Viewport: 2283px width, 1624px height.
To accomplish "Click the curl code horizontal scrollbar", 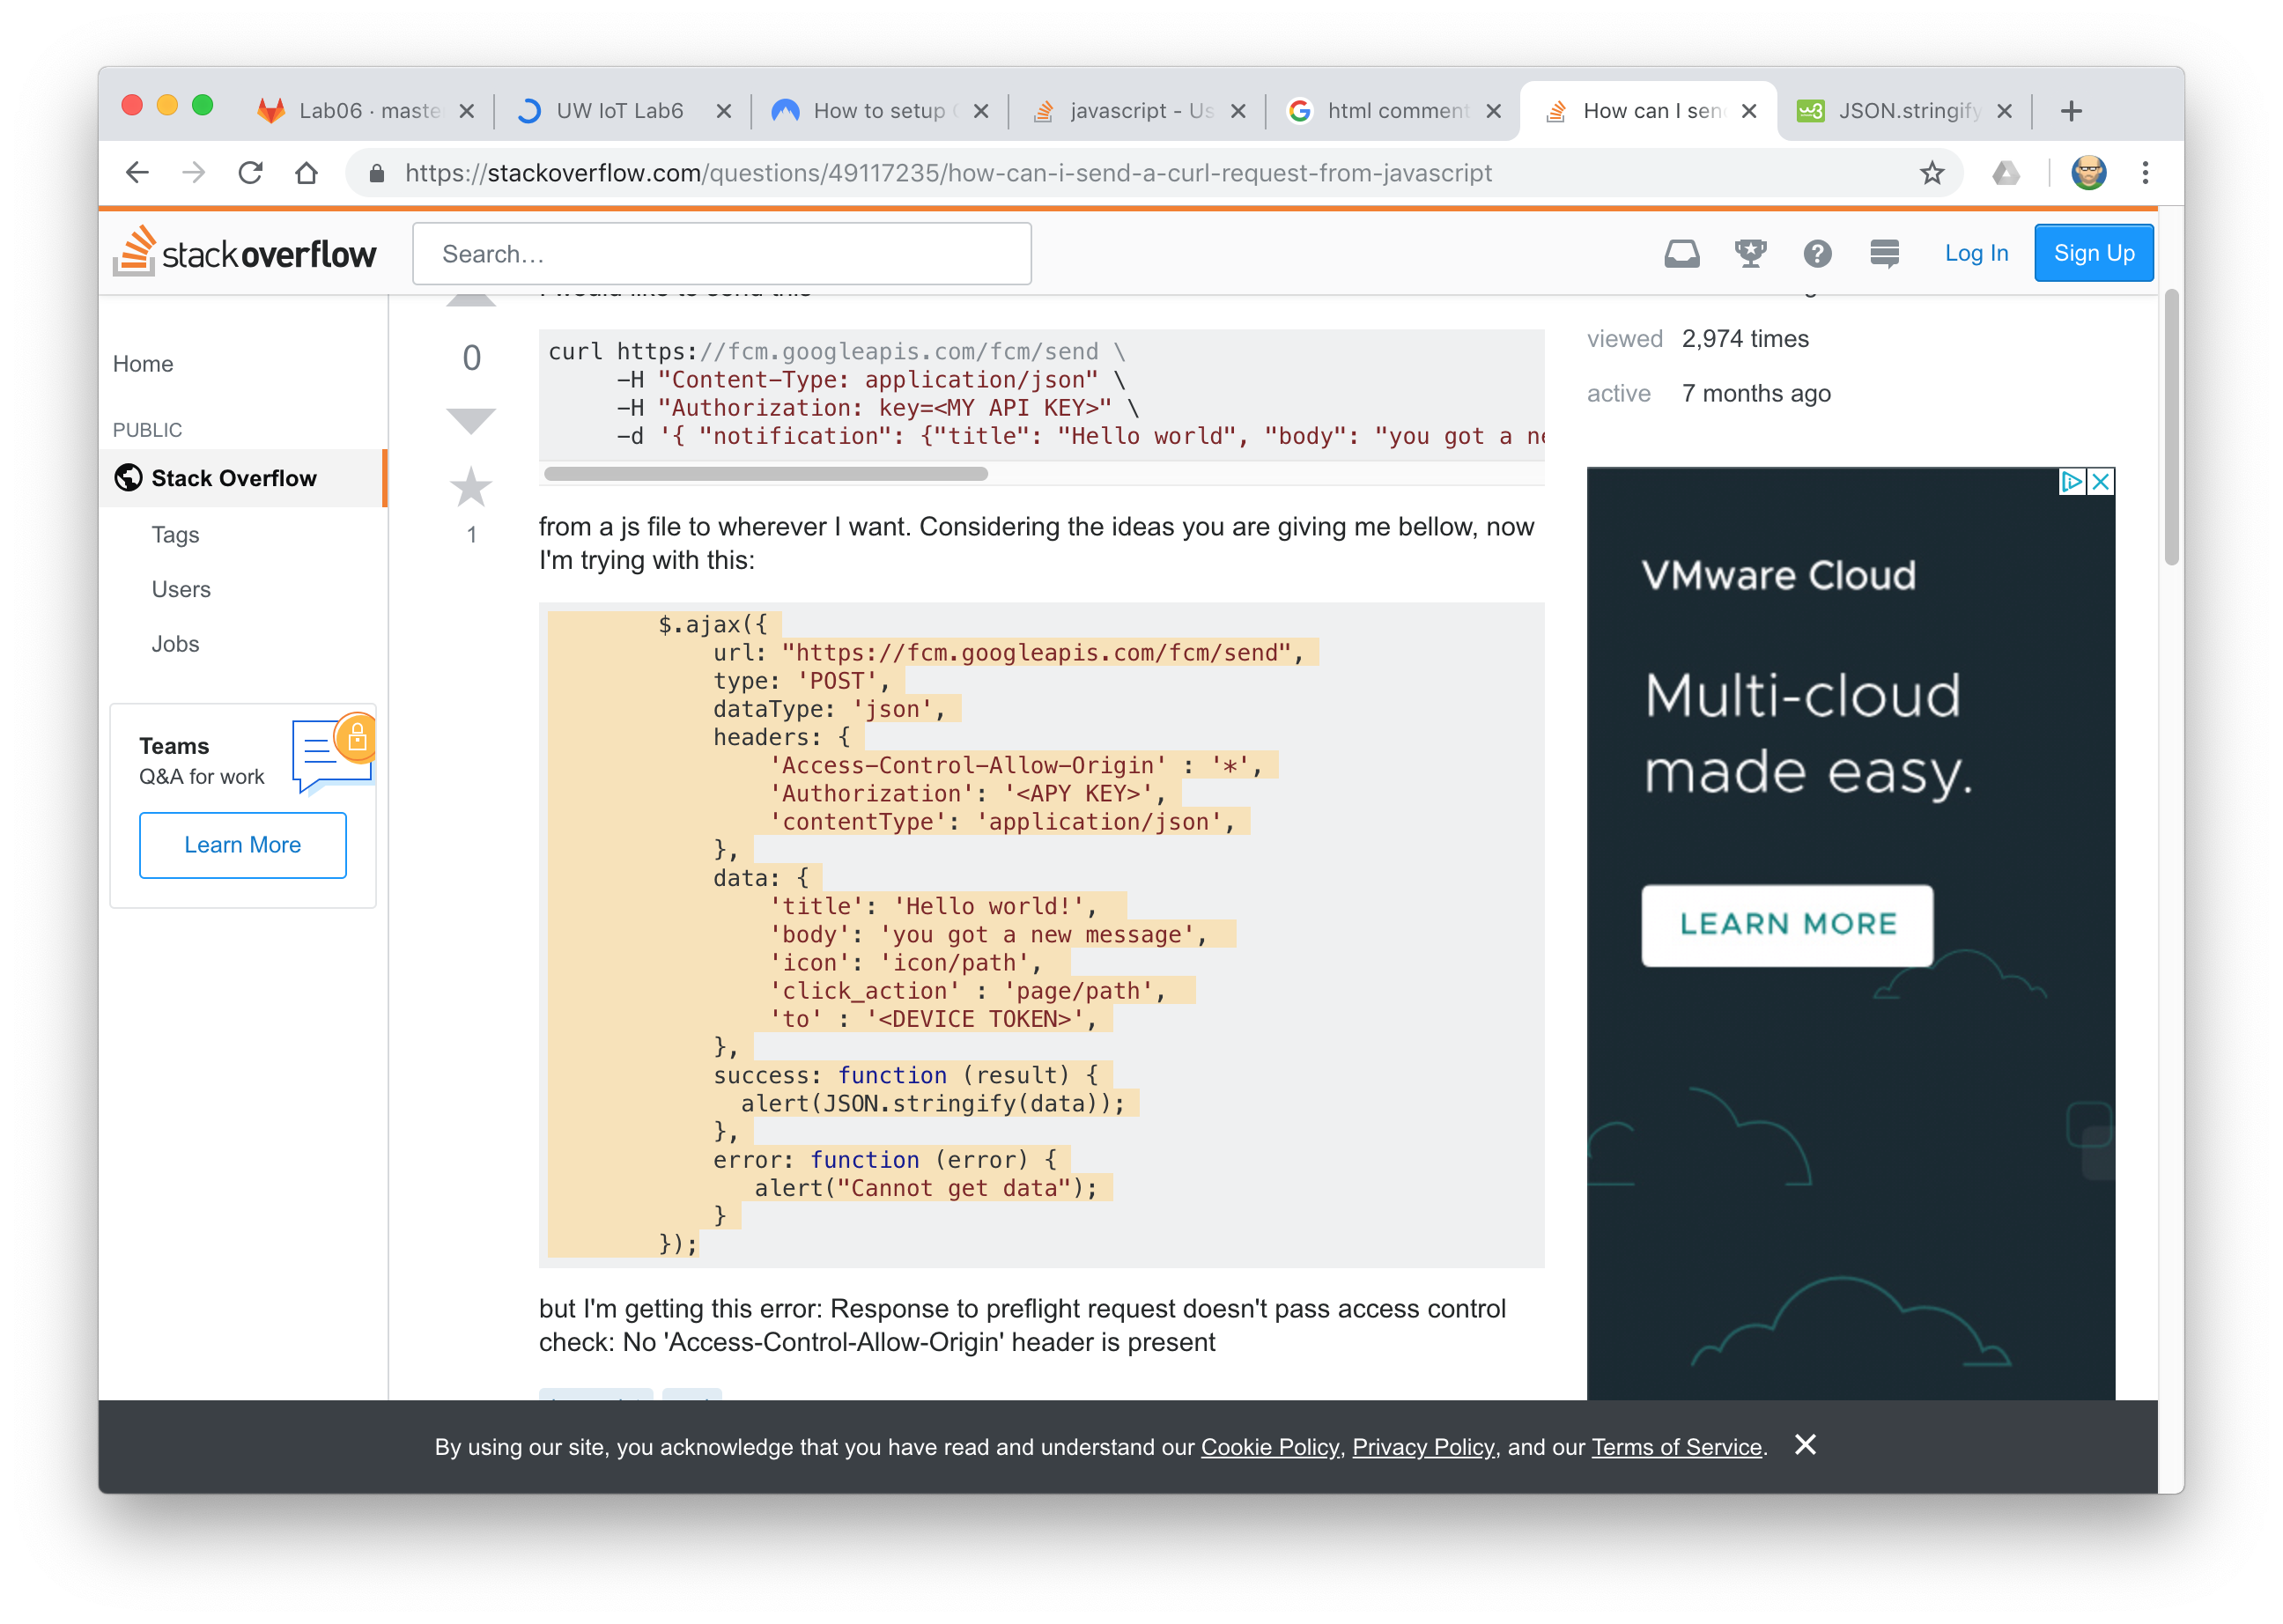I will 766,474.
